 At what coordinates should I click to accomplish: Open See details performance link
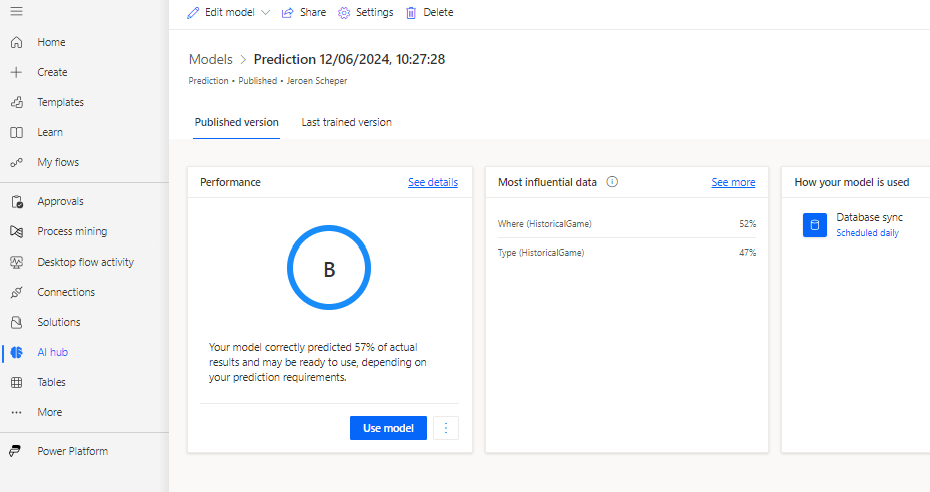pos(433,182)
